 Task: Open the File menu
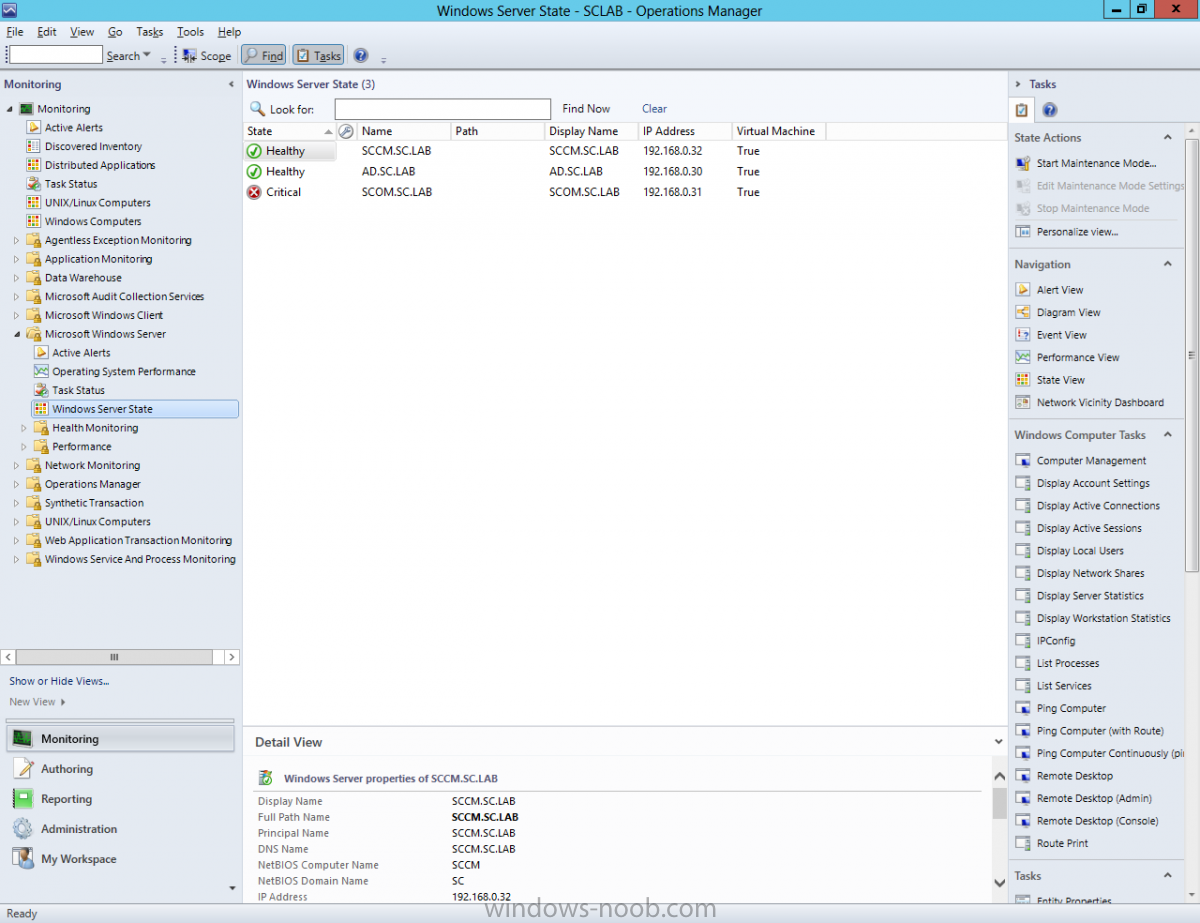click(x=14, y=32)
